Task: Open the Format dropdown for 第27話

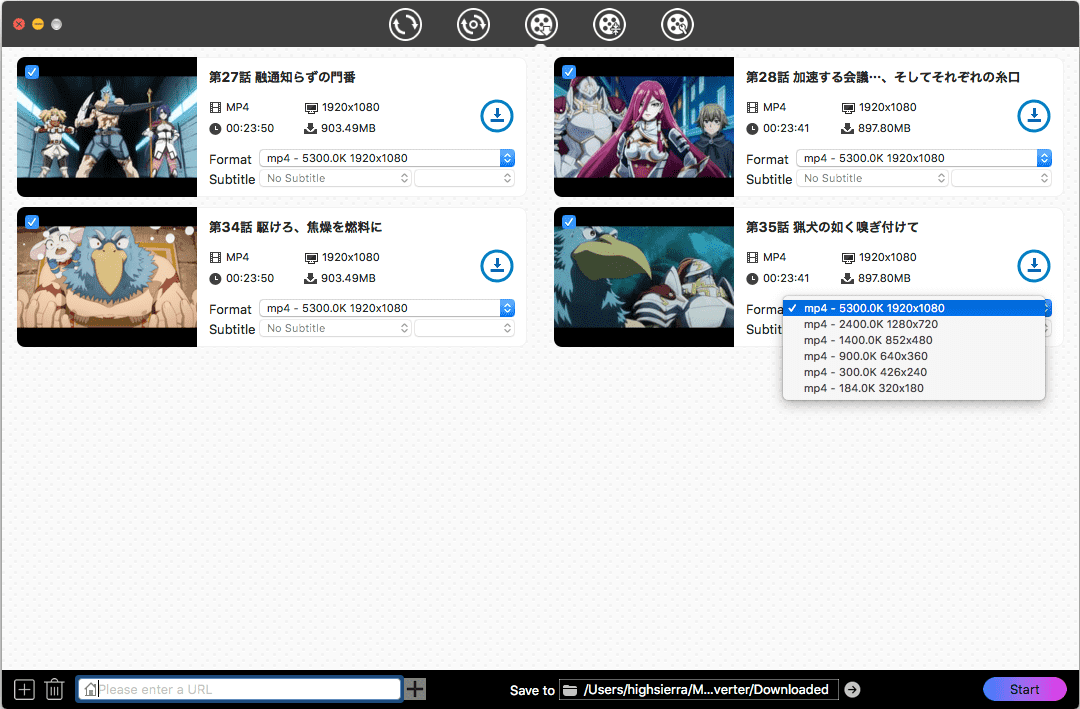Action: click(x=387, y=158)
